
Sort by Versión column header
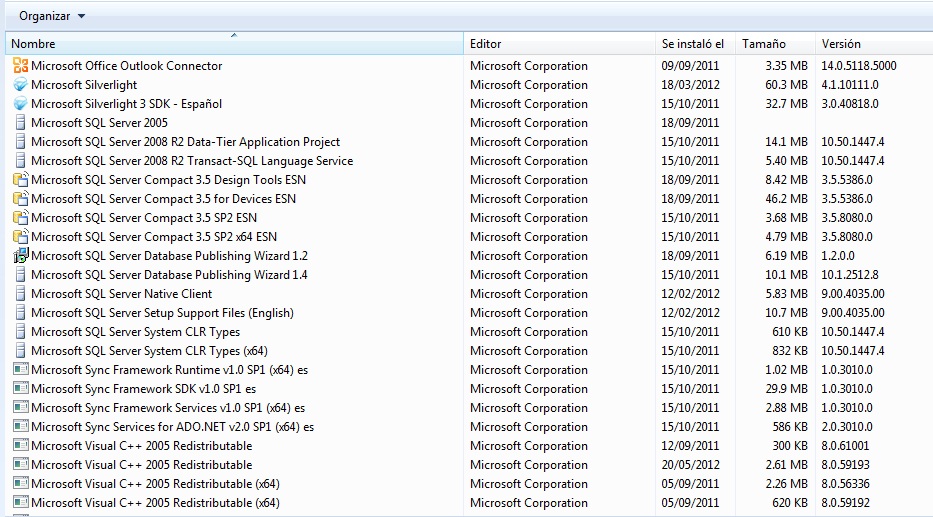click(x=873, y=43)
